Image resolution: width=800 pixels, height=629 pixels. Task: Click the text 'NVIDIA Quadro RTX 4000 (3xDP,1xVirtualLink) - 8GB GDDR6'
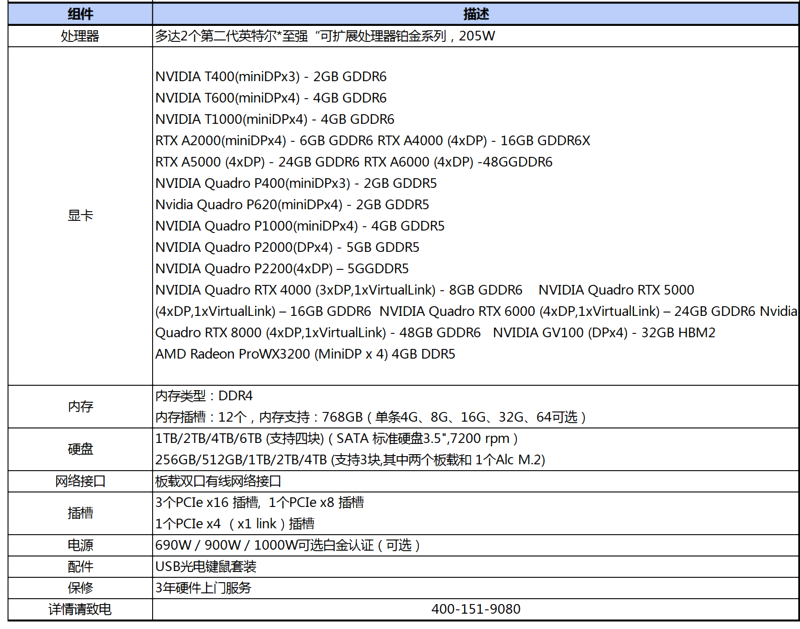(x=339, y=290)
